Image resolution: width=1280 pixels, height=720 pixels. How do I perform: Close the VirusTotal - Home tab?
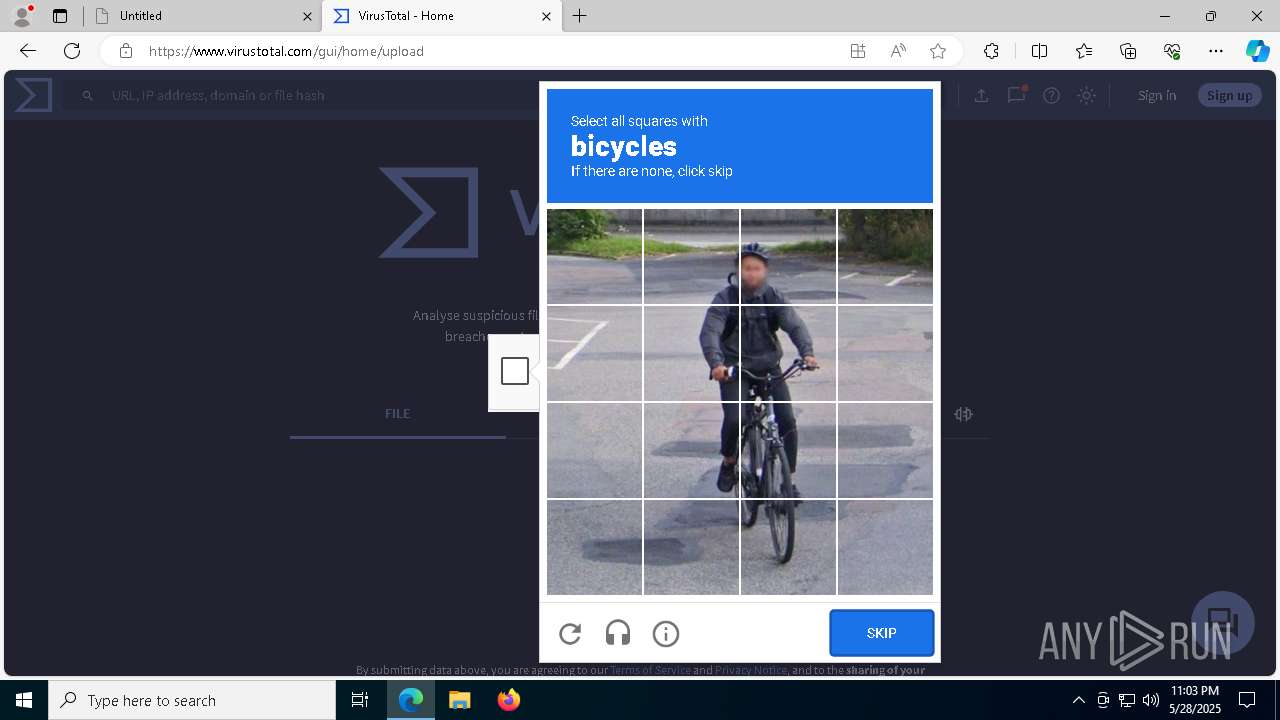(546, 16)
